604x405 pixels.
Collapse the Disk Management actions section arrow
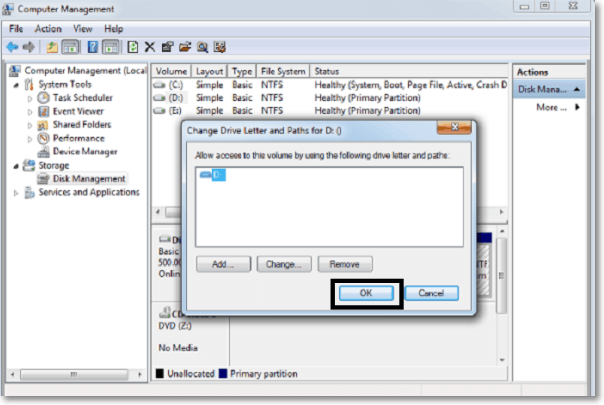577,89
